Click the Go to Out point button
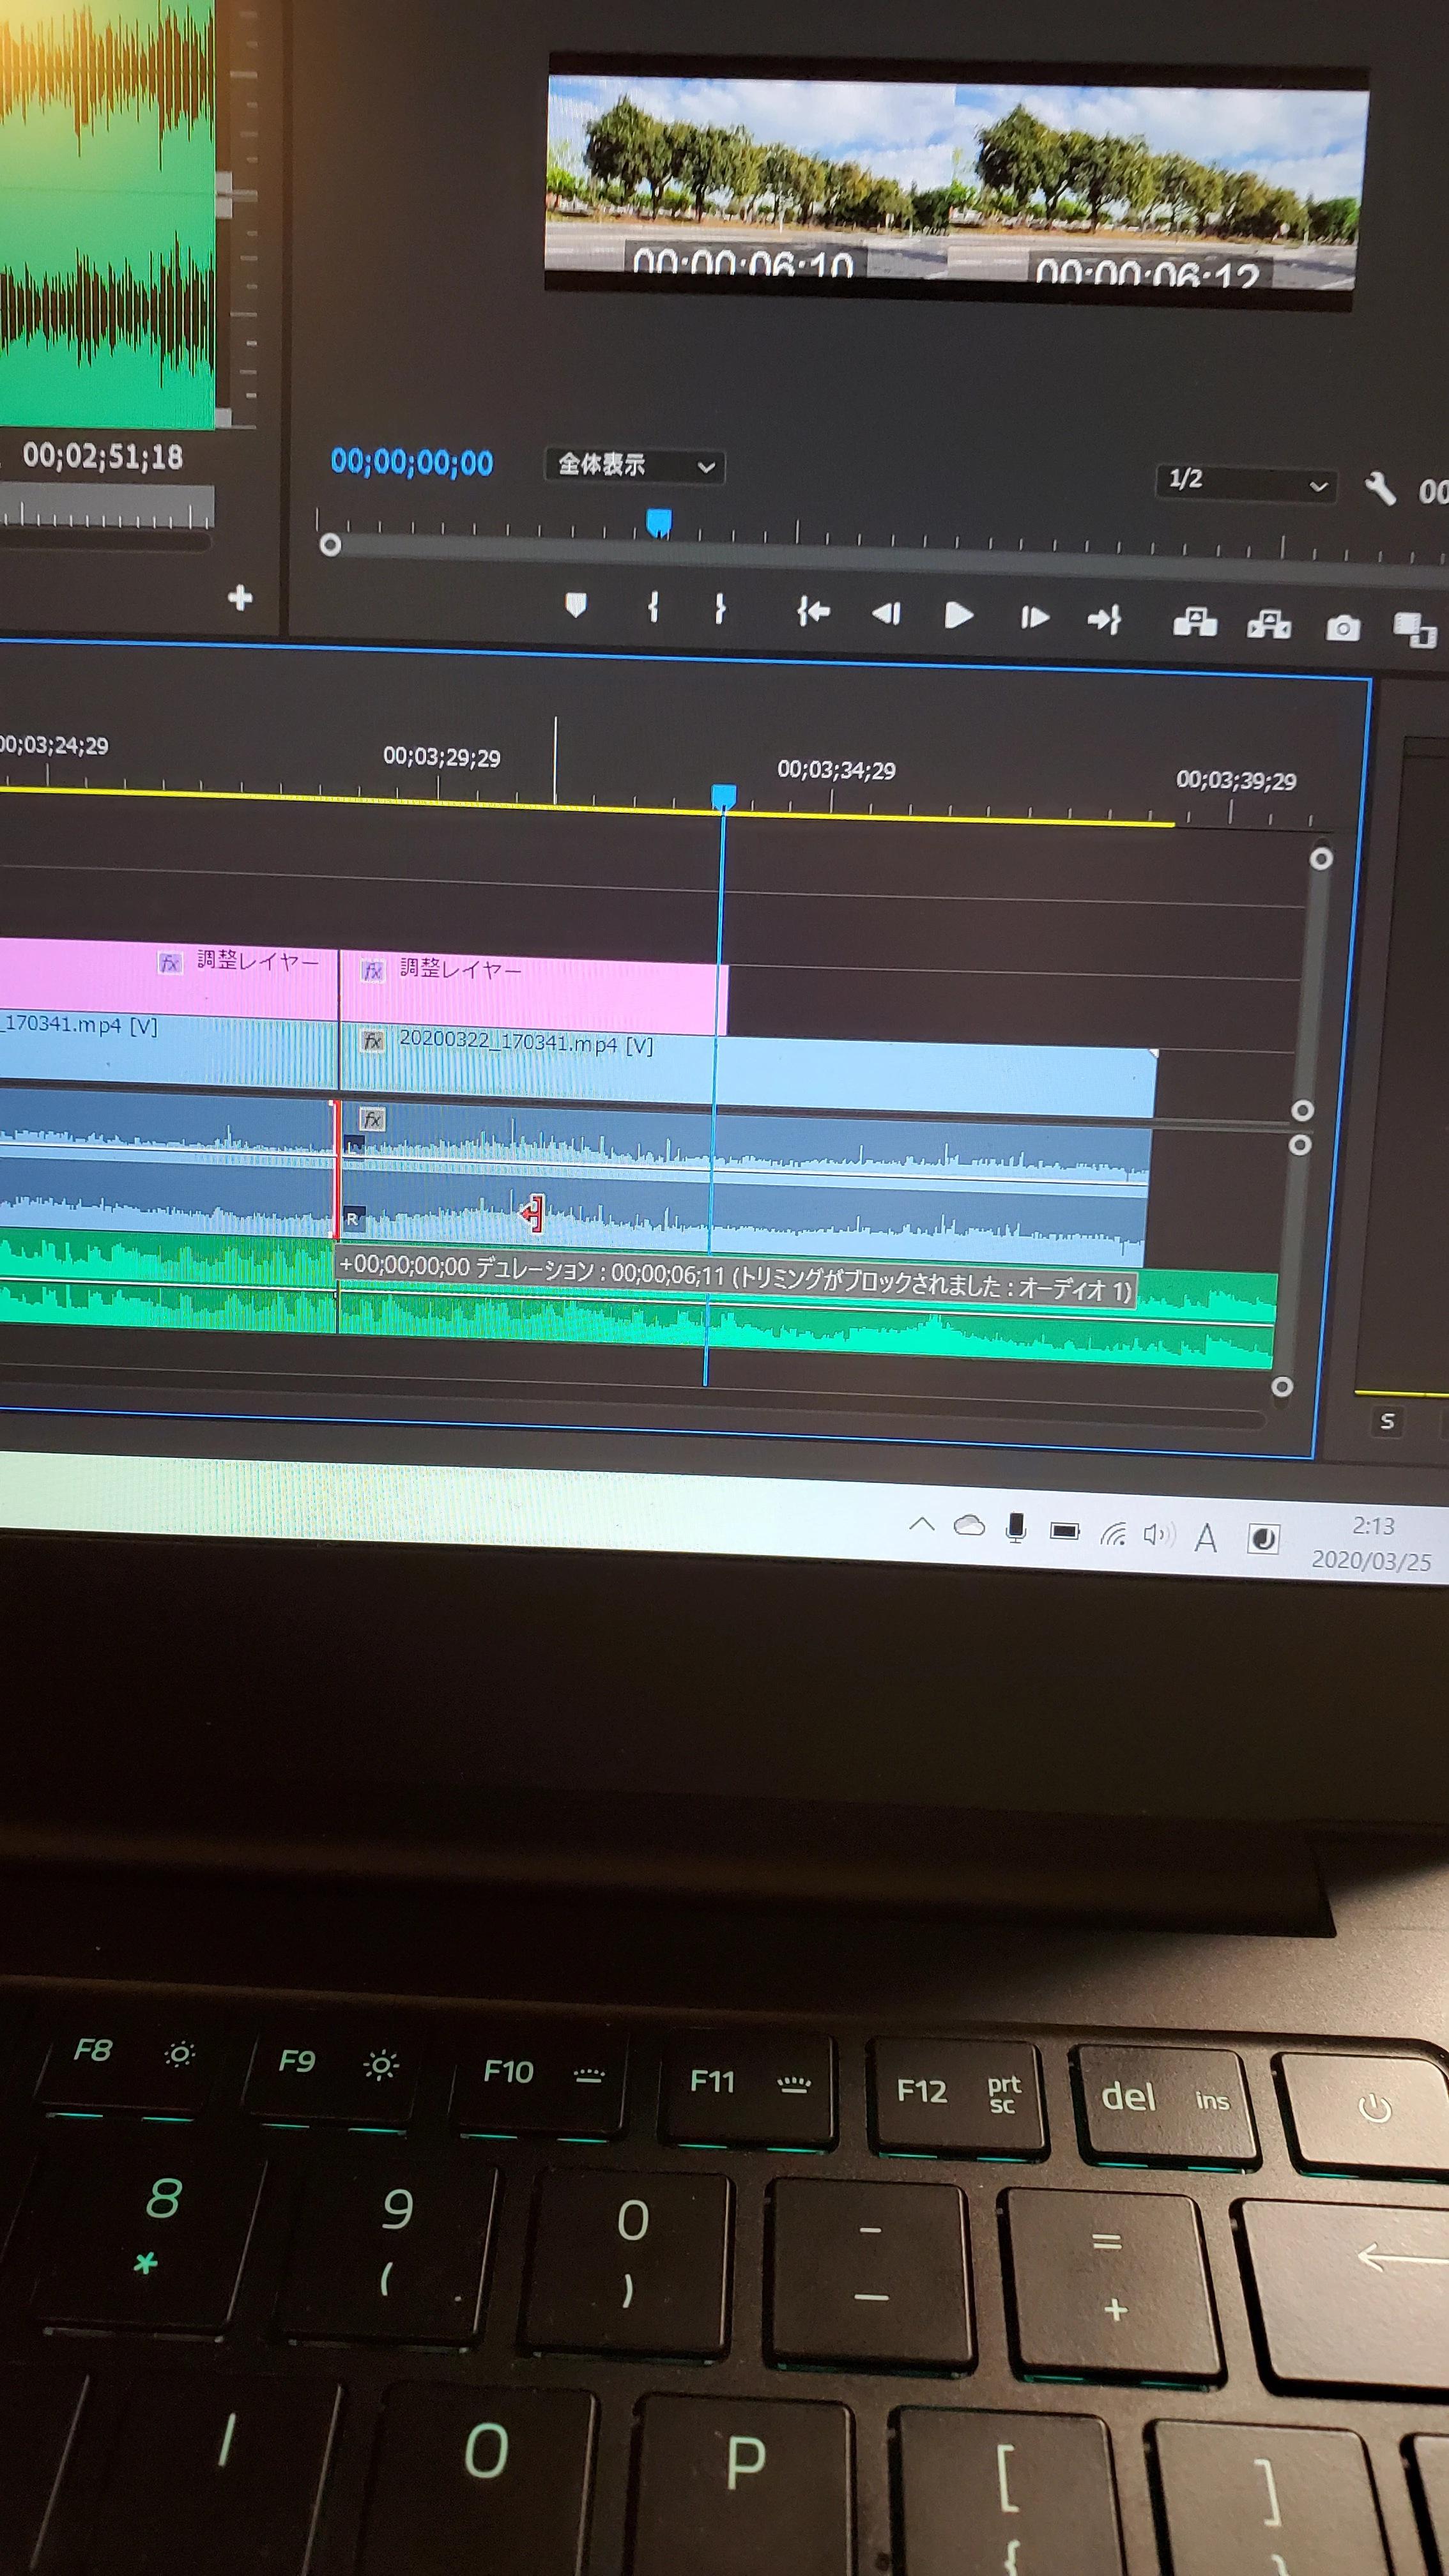 (x=1104, y=620)
